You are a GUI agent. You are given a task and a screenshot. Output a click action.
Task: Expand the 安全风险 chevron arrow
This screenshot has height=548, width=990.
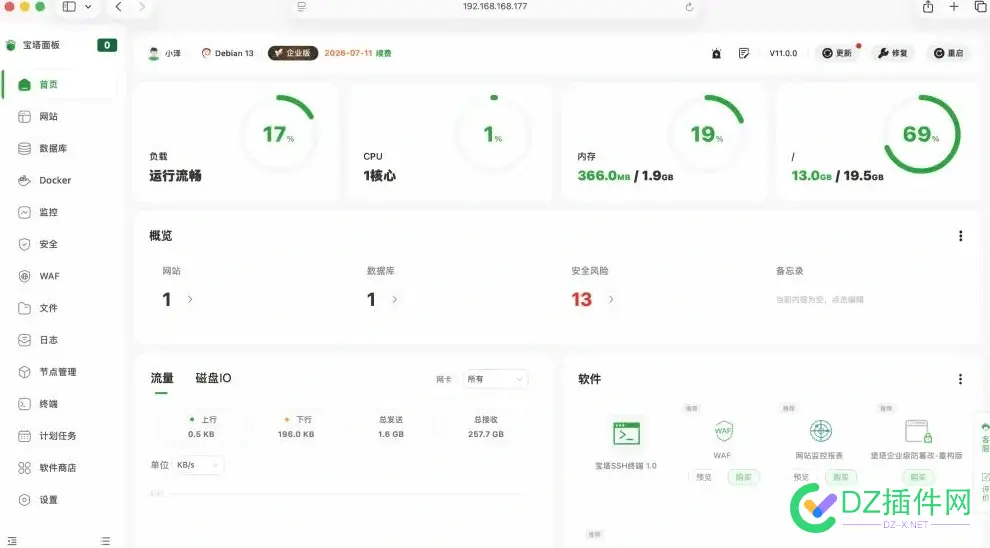coord(611,299)
